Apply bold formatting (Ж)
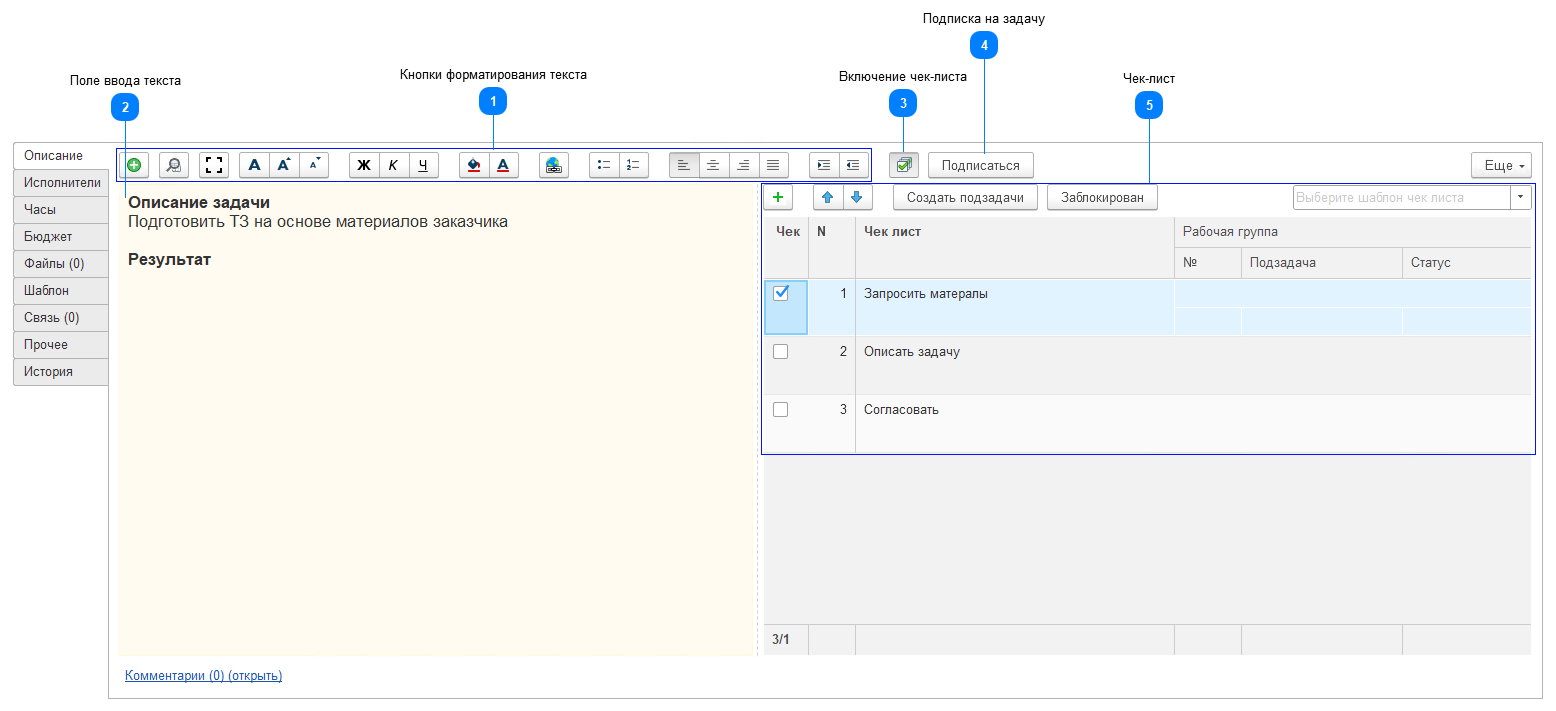Image resolution: width=1556 pixels, height=711 pixels. point(364,165)
